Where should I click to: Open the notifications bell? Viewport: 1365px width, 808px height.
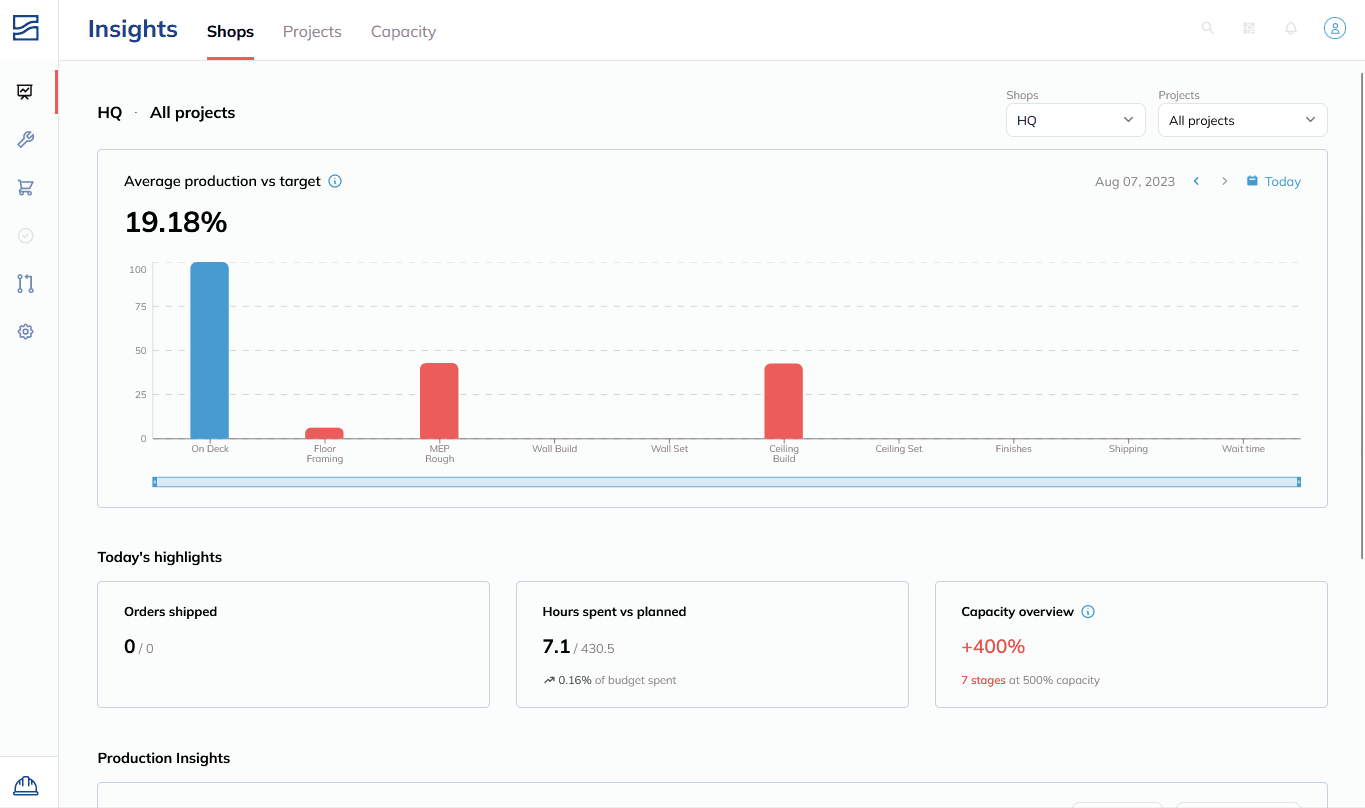pos(1291,28)
